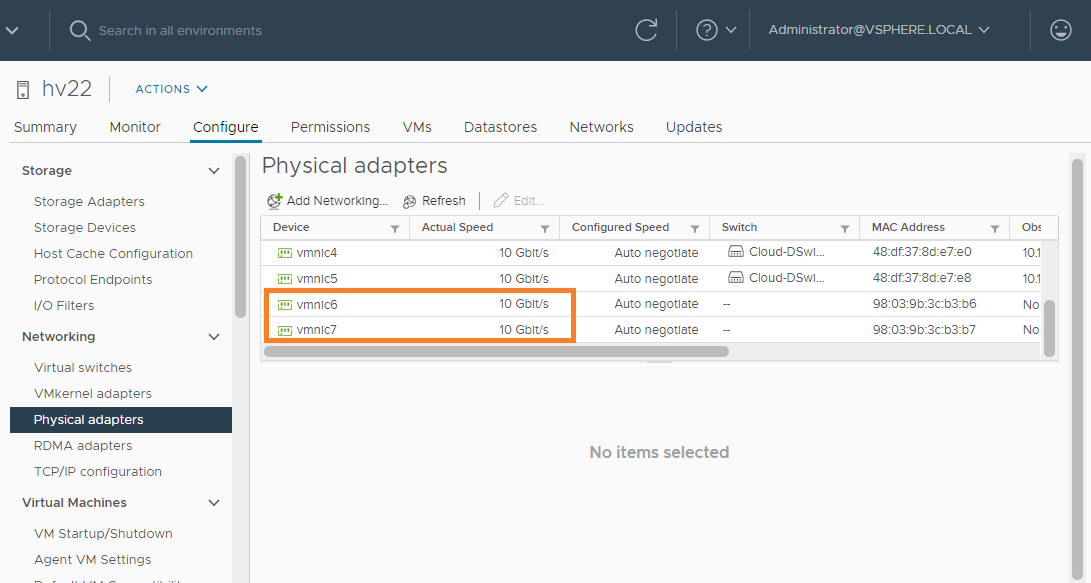Image resolution: width=1091 pixels, height=583 pixels.
Task: Collapse the Networking section
Action: tap(213, 337)
